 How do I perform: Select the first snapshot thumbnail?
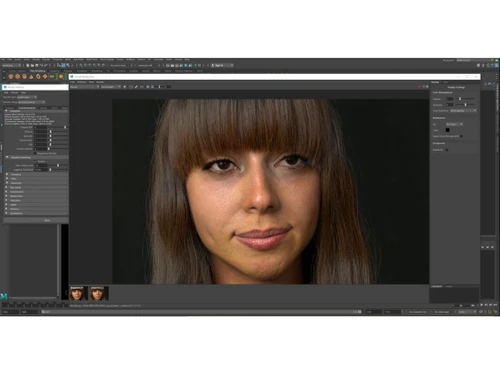[x=79, y=293]
